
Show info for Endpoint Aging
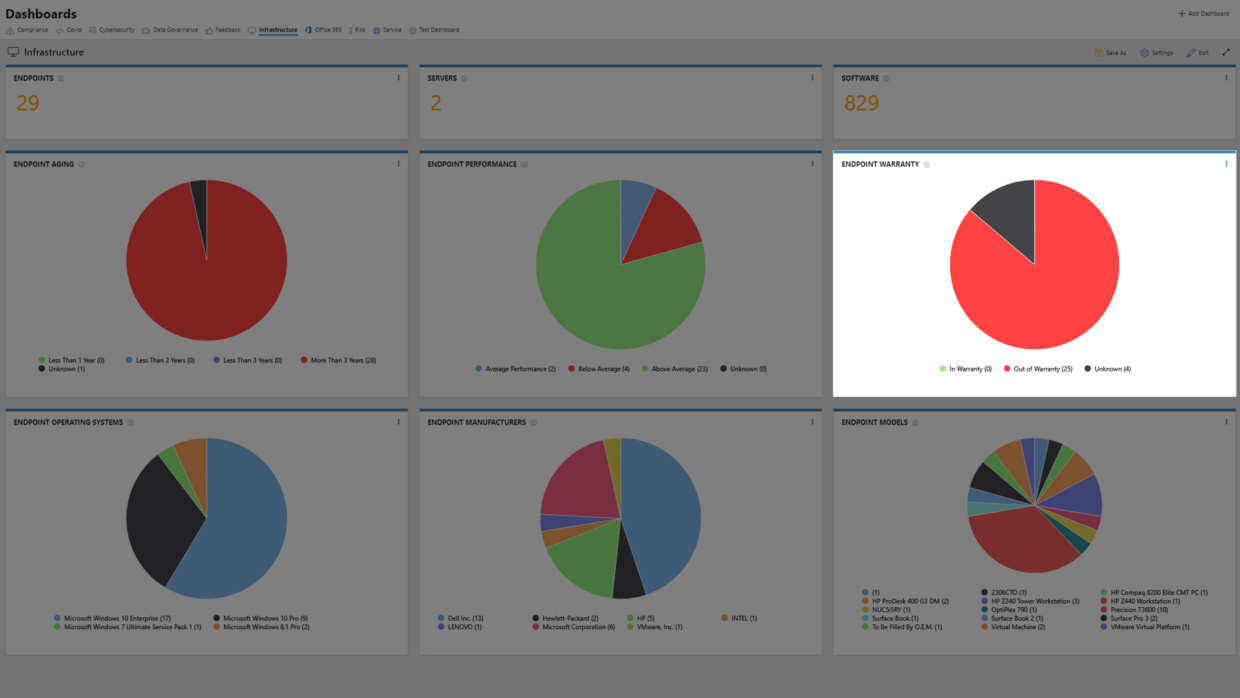tap(81, 164)
